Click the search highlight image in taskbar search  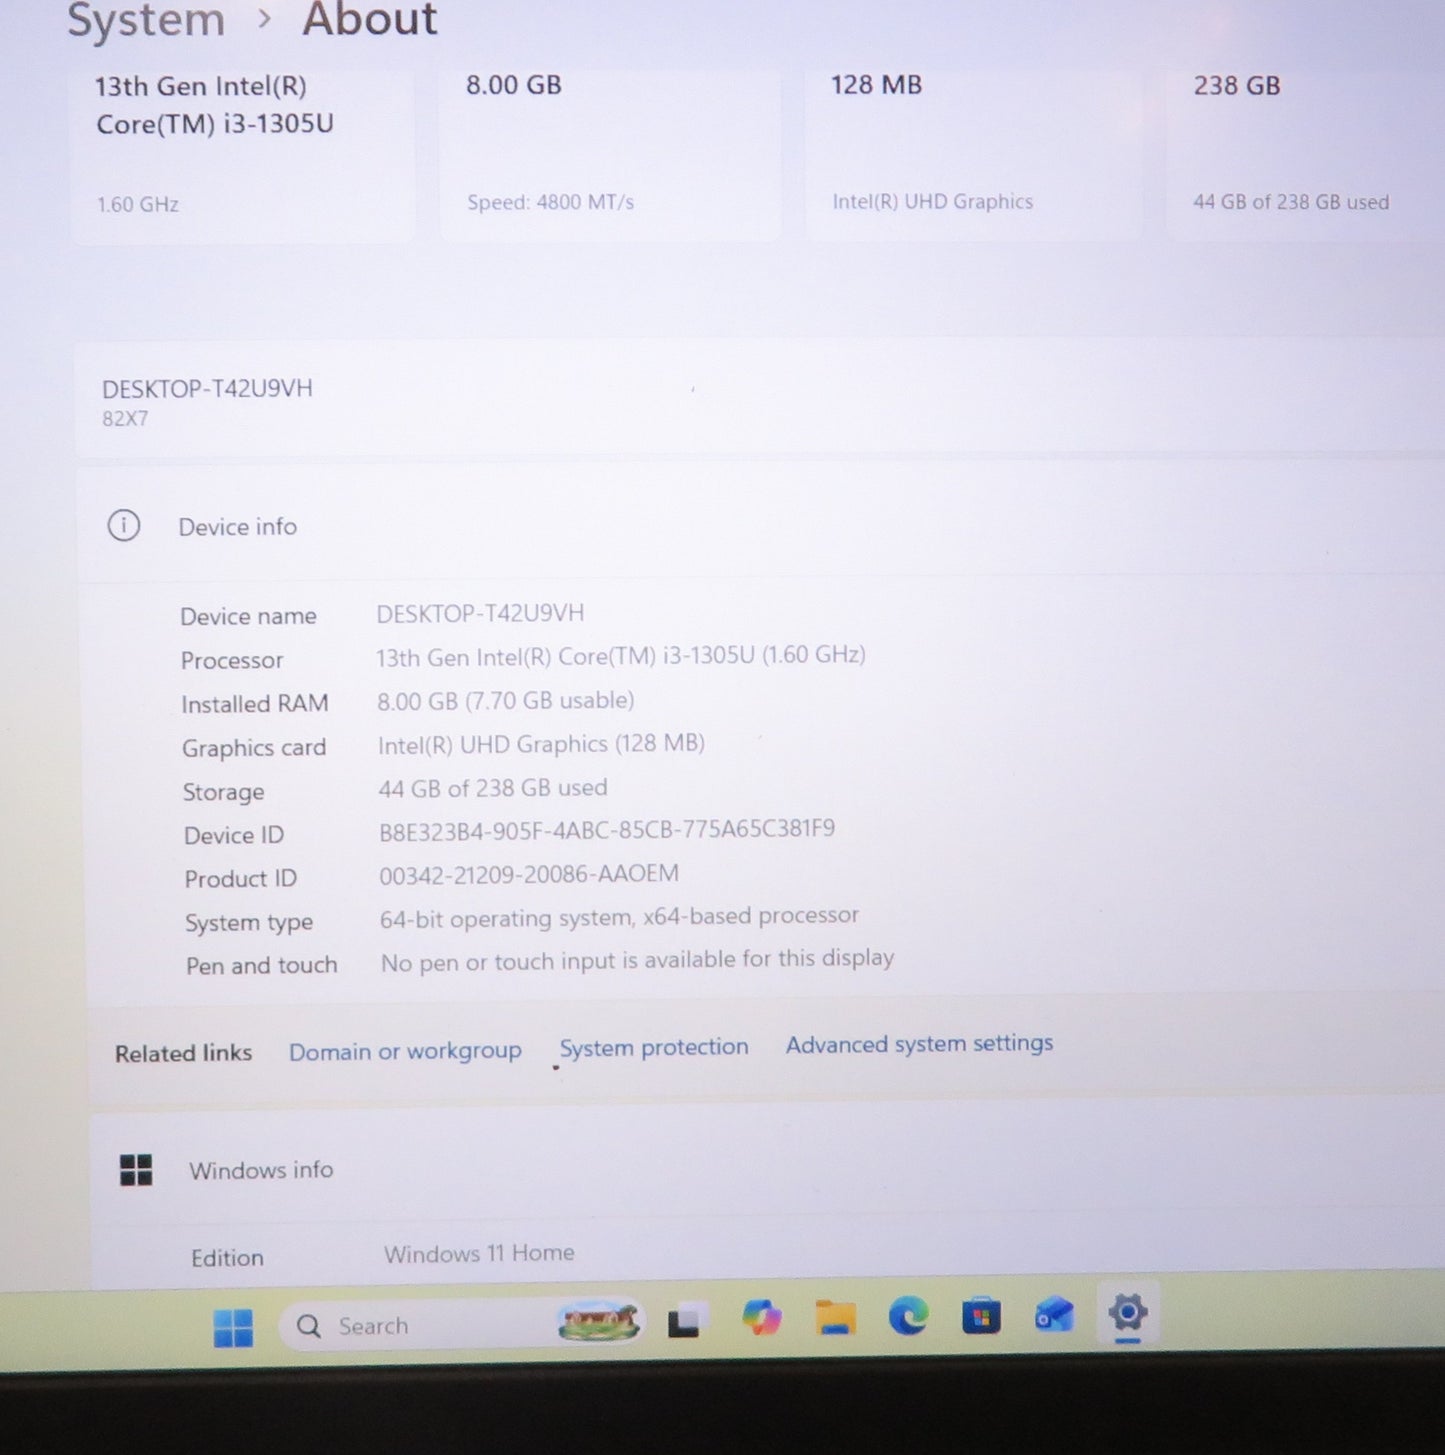[x=598, y=1323]
